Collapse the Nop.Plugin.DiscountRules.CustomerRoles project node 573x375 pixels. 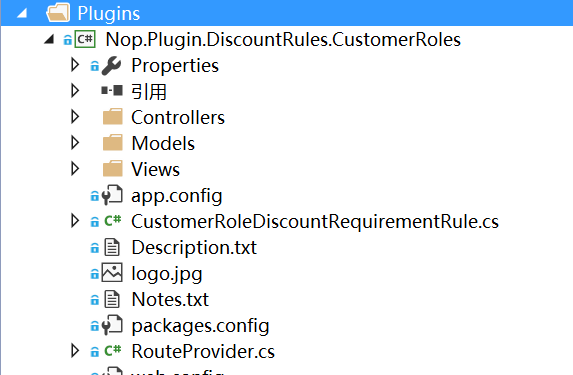49,39
